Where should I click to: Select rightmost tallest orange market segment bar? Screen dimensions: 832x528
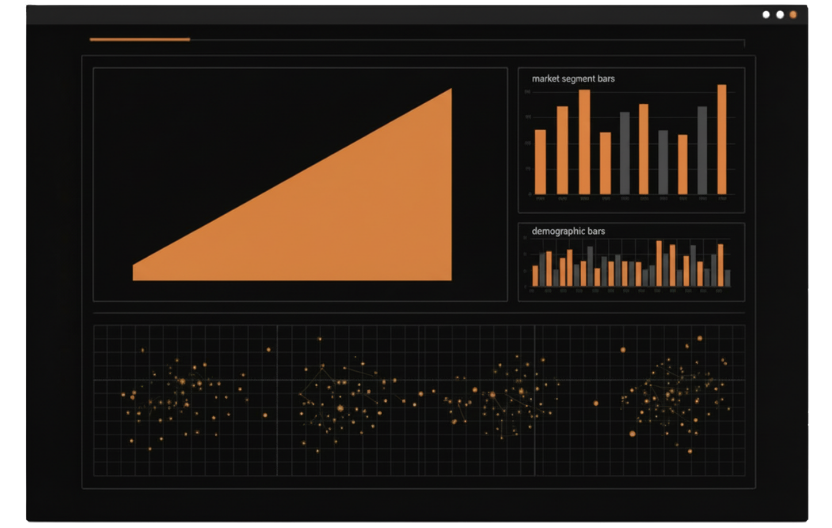coord(722,140)
